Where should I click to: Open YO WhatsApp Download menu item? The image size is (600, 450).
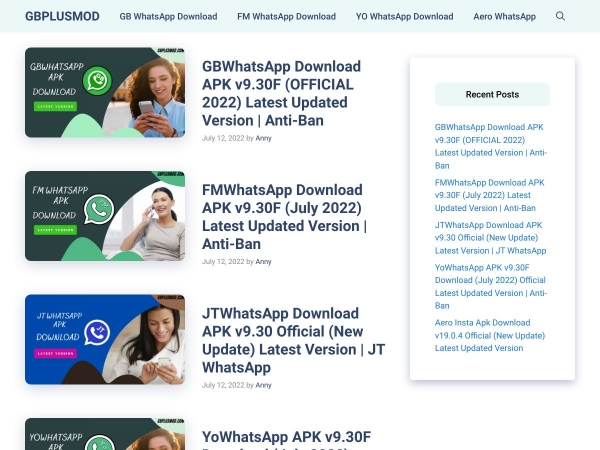pyautogui.click(x=404, y=16)
